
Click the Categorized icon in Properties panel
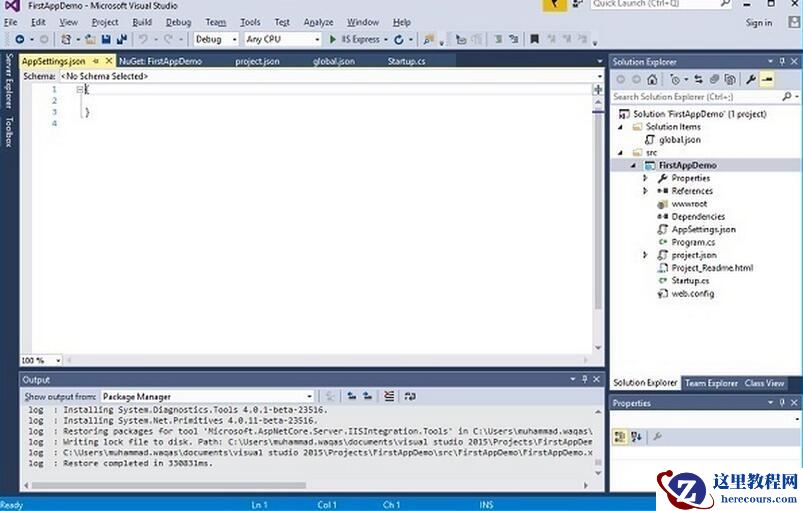tap(620, 437)
